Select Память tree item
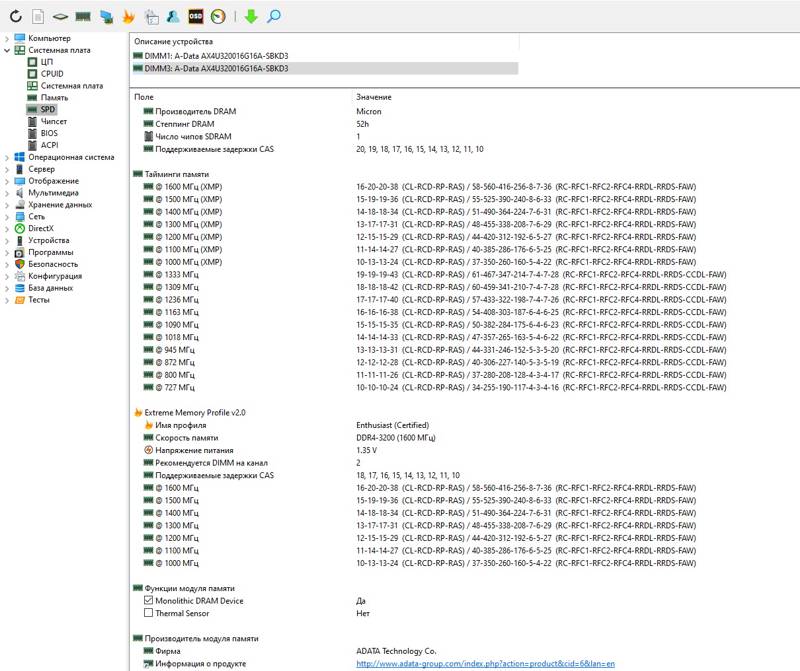The image size is (800, 671). click(54, 97)
